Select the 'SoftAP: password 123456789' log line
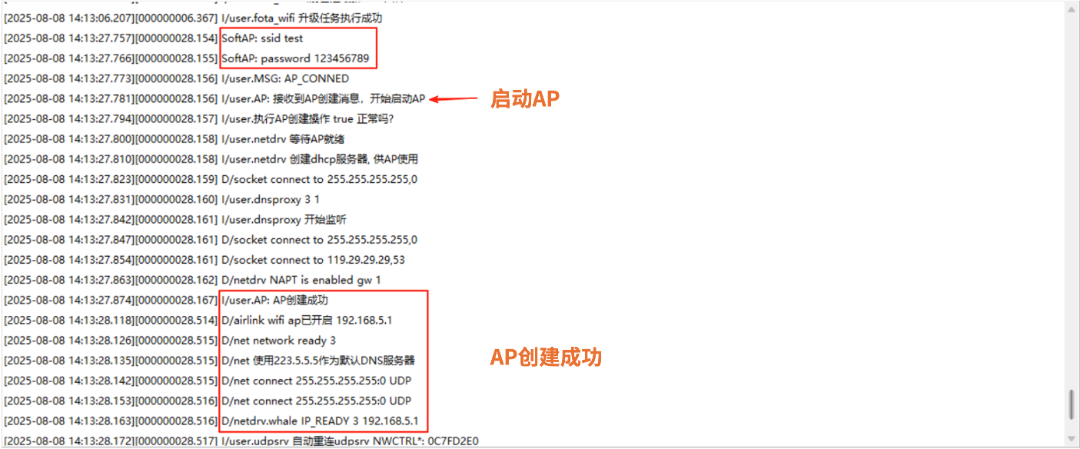 (187, 59)
